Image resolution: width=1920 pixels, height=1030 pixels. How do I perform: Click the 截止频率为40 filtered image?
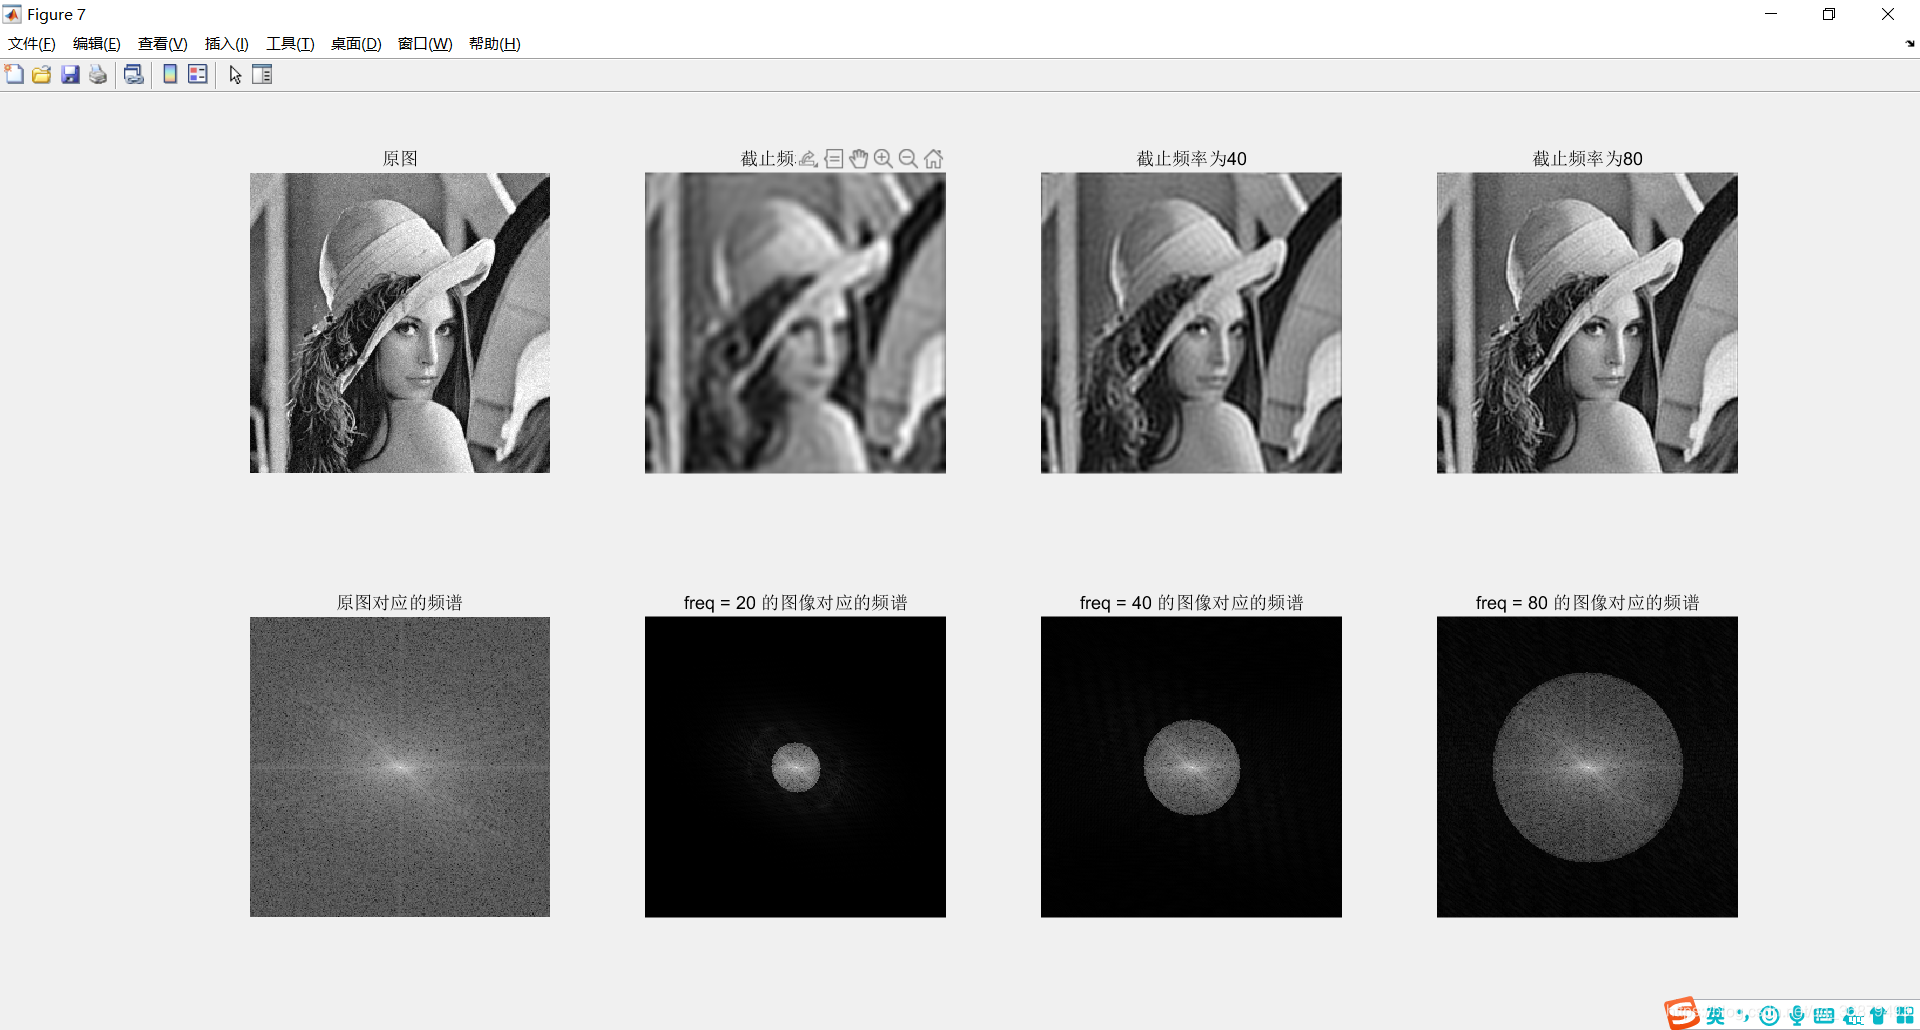point(1191,323)
